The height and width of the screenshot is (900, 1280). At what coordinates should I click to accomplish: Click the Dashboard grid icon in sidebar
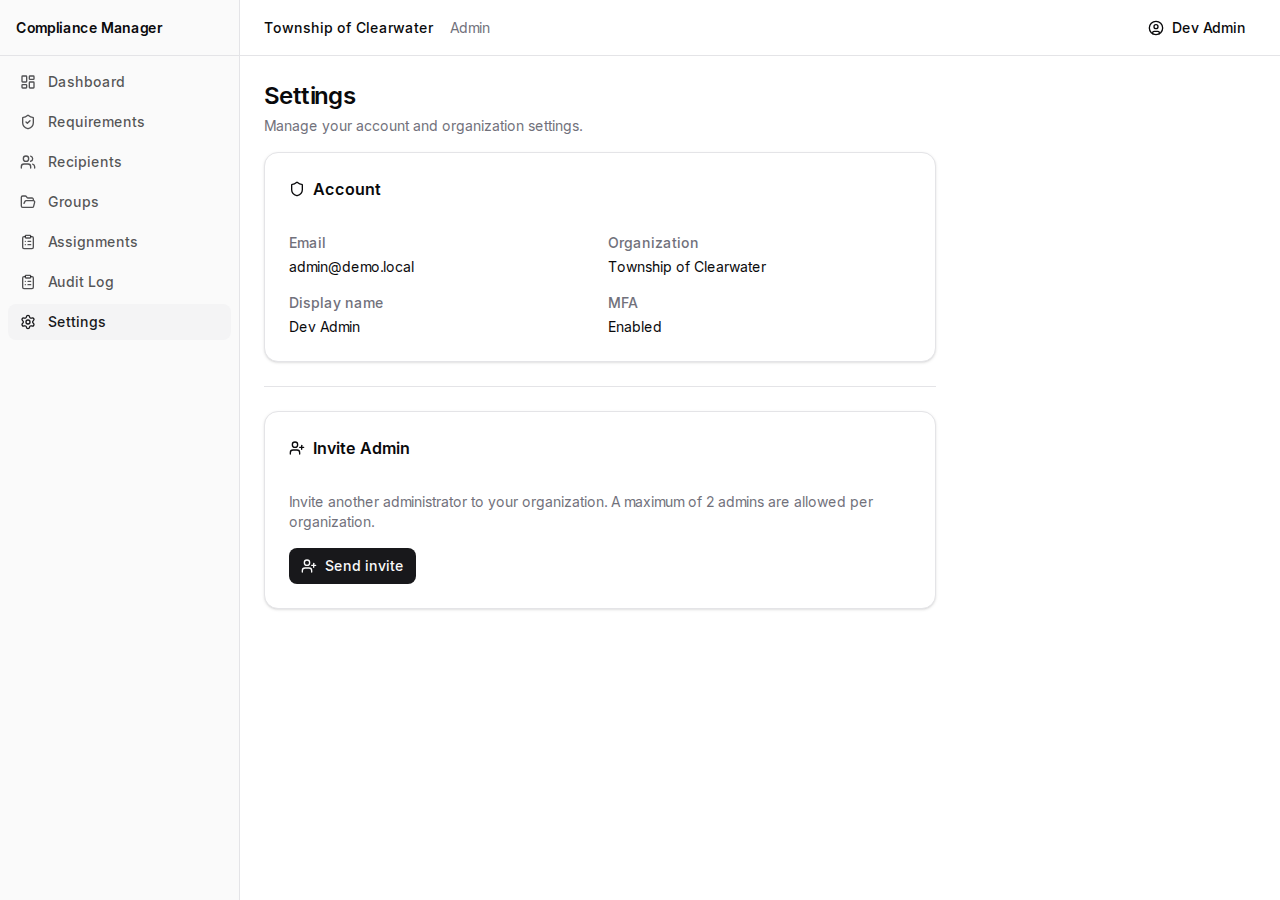pyautogui.click(x=28, y=82)
